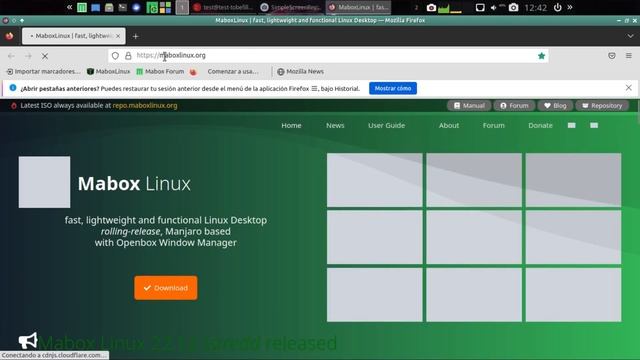Open News in site navigation

click(x=335, y=125)
